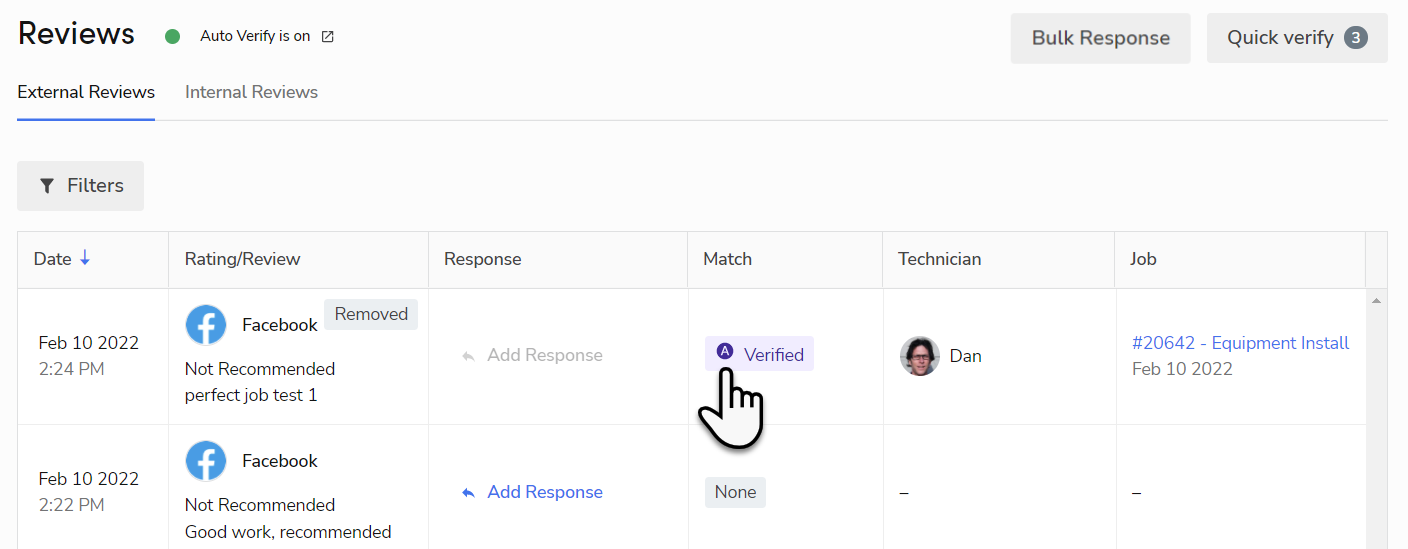Click the None match badge
This screenshot has width=1408, height=549.
[735, 492]
